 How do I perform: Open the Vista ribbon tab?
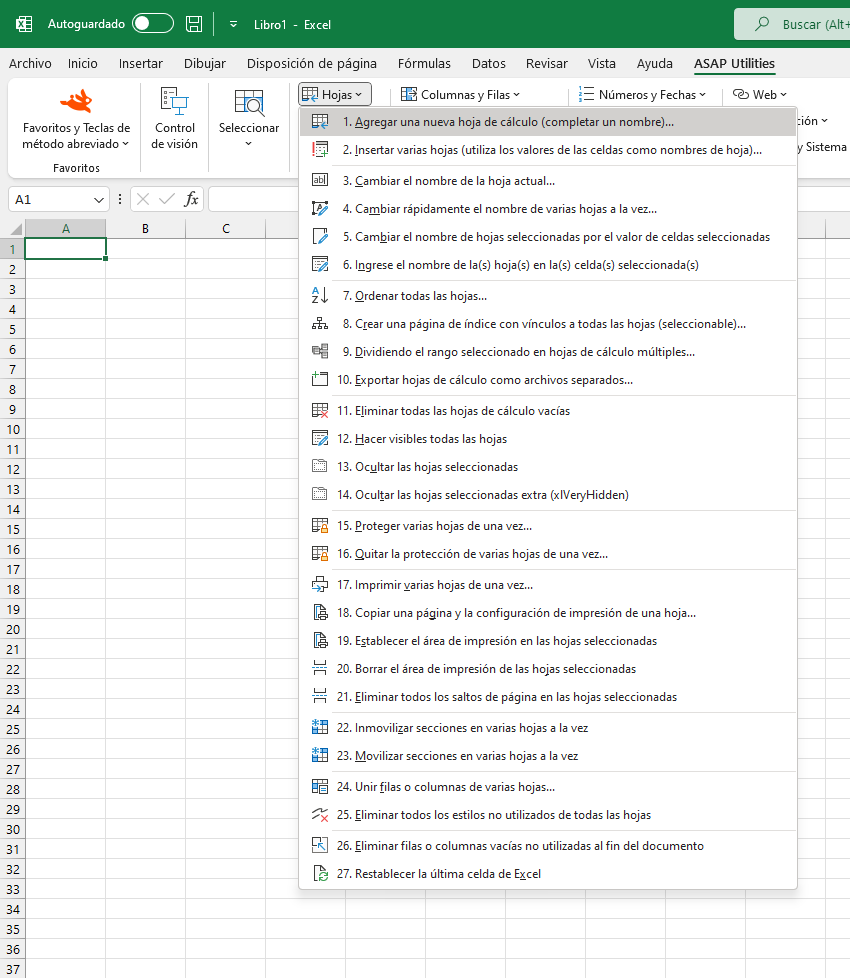click(x=601, y=64)
